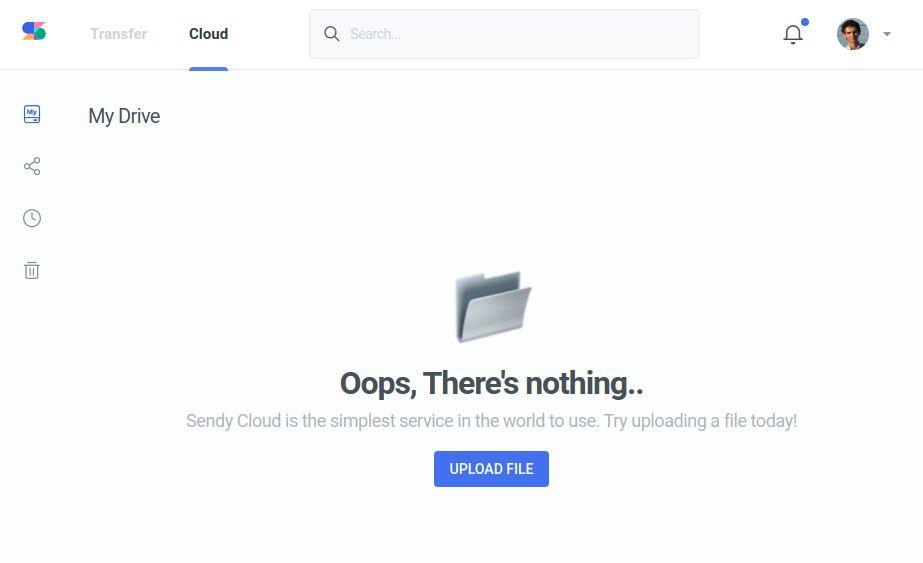Viewport: 923px width, 563px height.
Task: Show recent files via clock icon
Action: click(32, 218)
